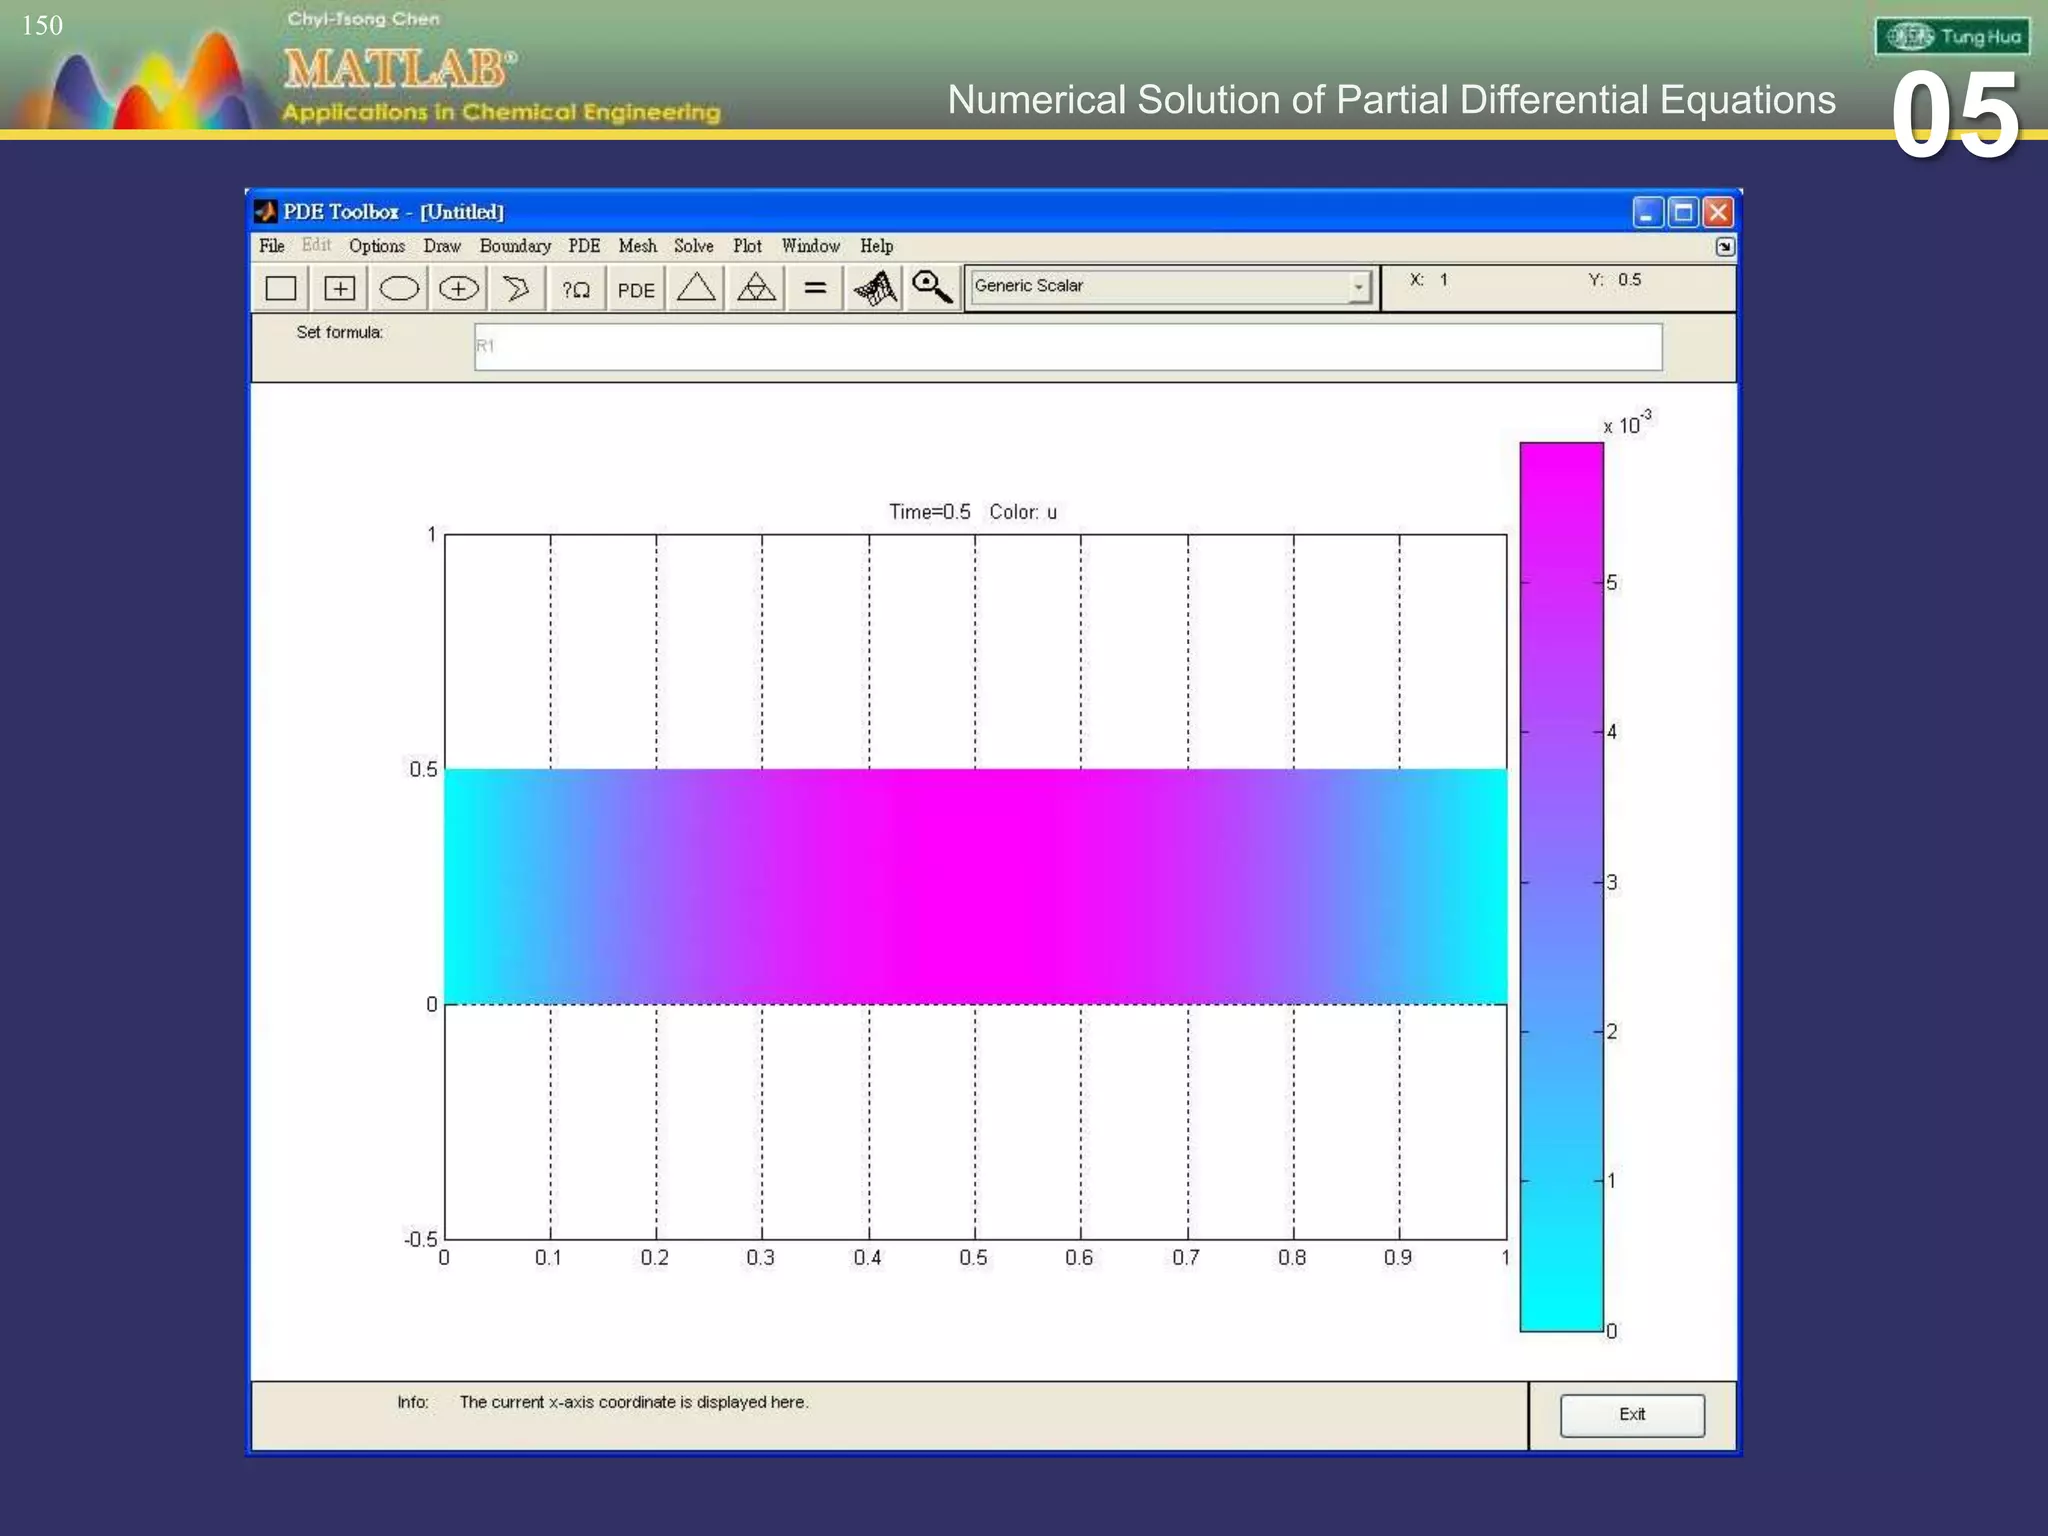Select the centered rectangle draw tool

(340, 289)
